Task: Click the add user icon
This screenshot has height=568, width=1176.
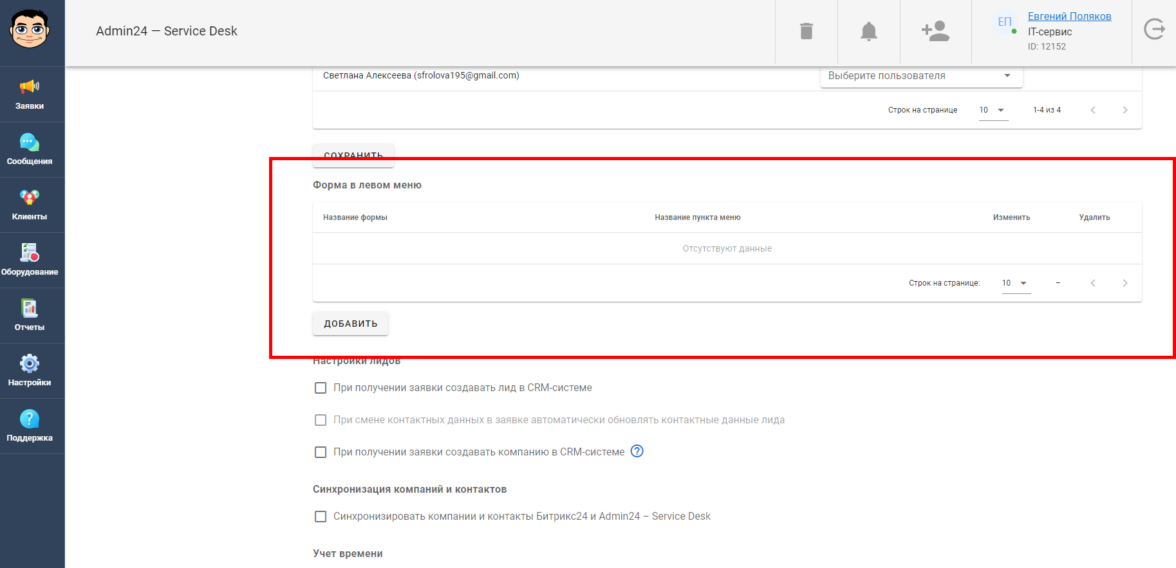Action: tap(935, 32)
